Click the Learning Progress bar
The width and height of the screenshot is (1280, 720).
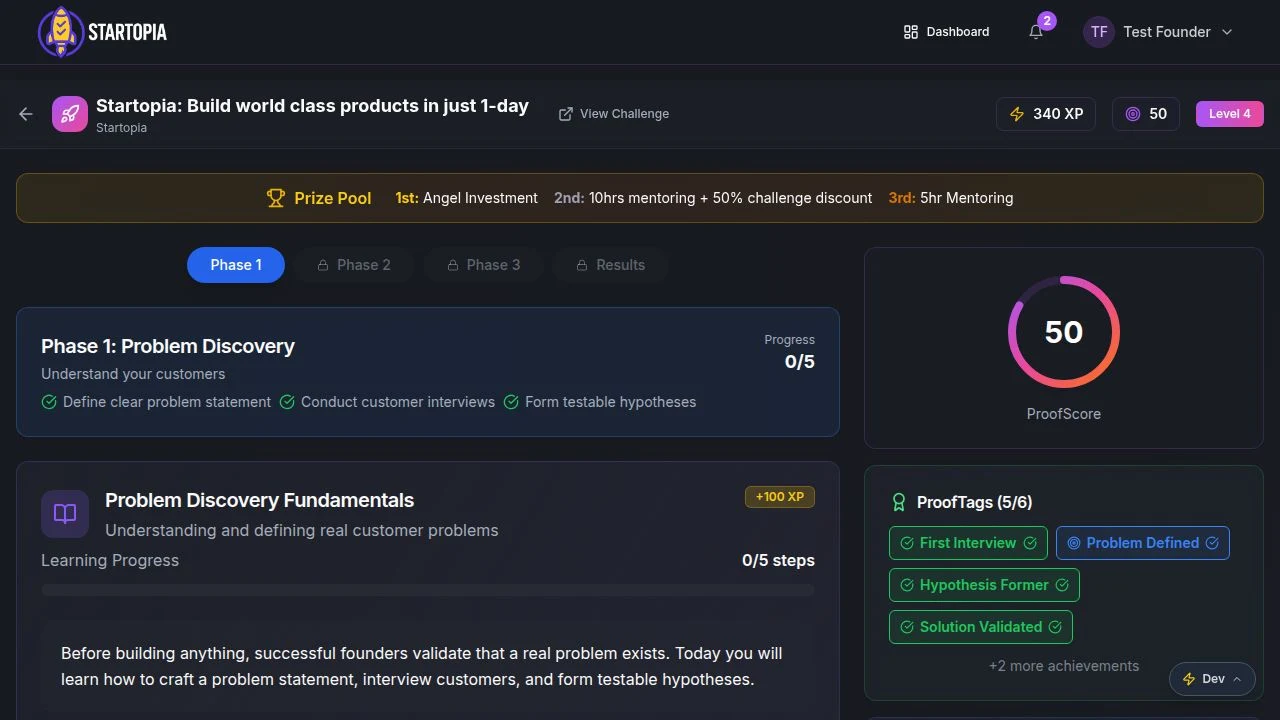(x=428, y=590)
